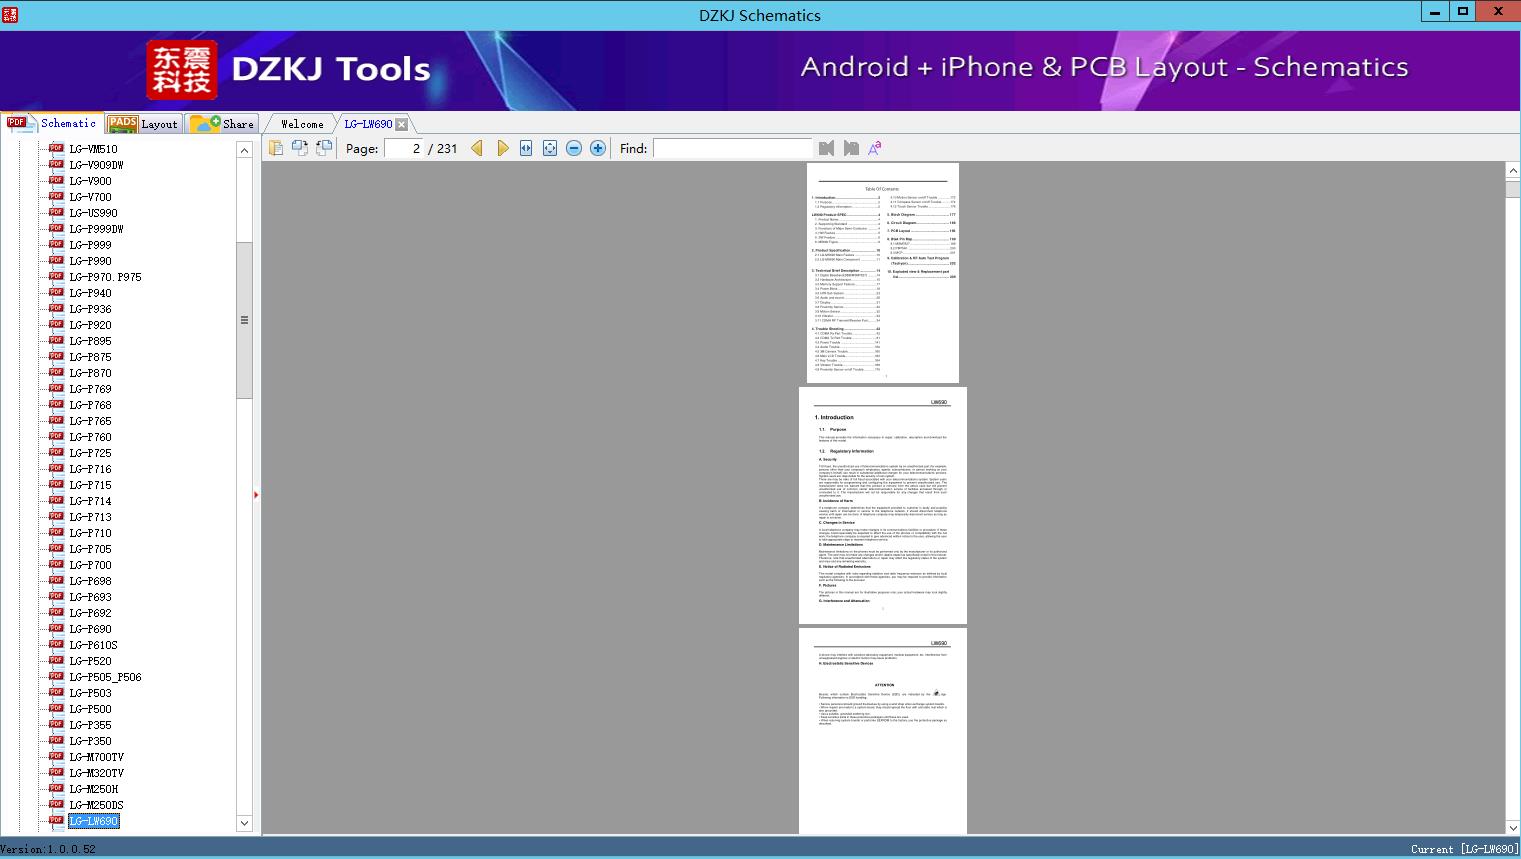The image size is (1521, 859).
Task: Rotate the page with the second rotate icon
Action: tap(324, 148)
